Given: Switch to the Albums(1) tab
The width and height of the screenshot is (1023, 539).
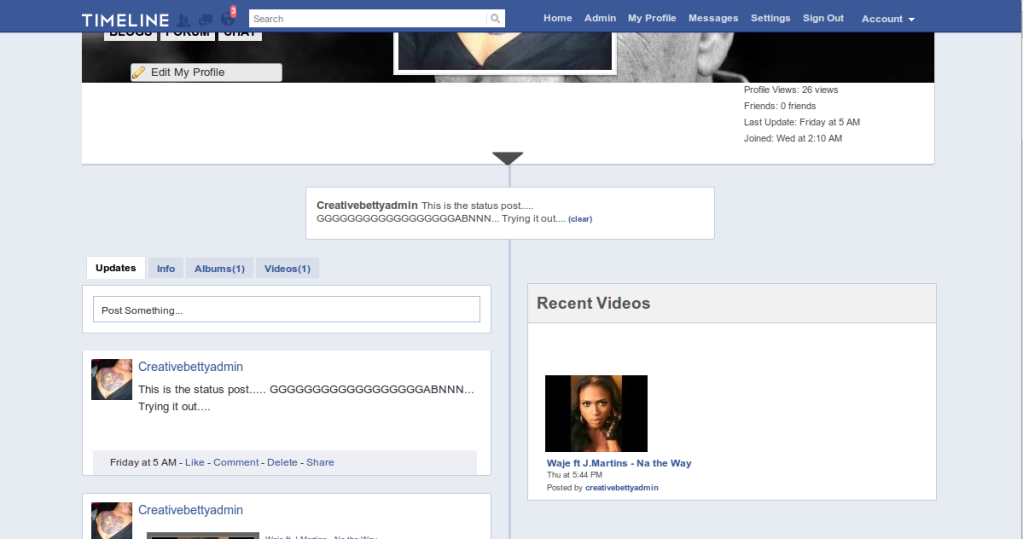Looking at the screenshot, I should pos(219,268).
